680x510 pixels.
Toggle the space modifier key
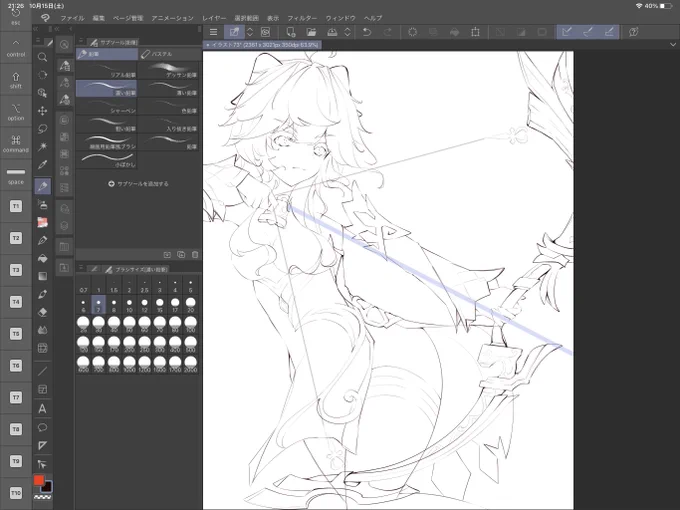pos(16,175)
